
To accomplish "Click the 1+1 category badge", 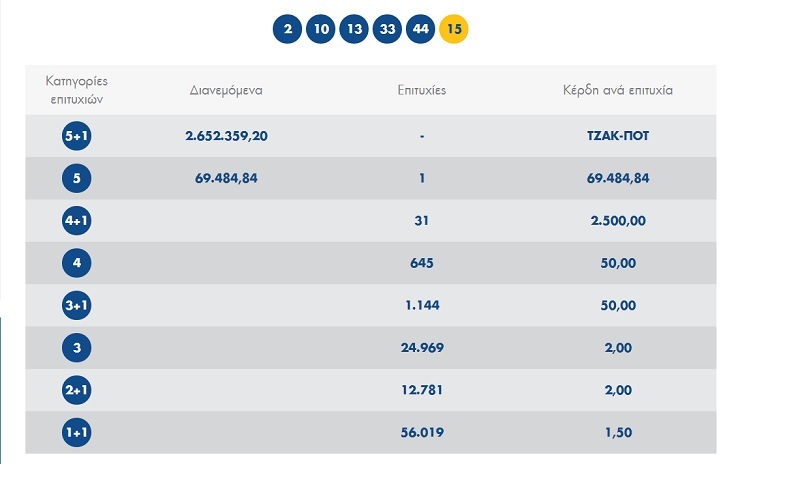I will [76, 432].
